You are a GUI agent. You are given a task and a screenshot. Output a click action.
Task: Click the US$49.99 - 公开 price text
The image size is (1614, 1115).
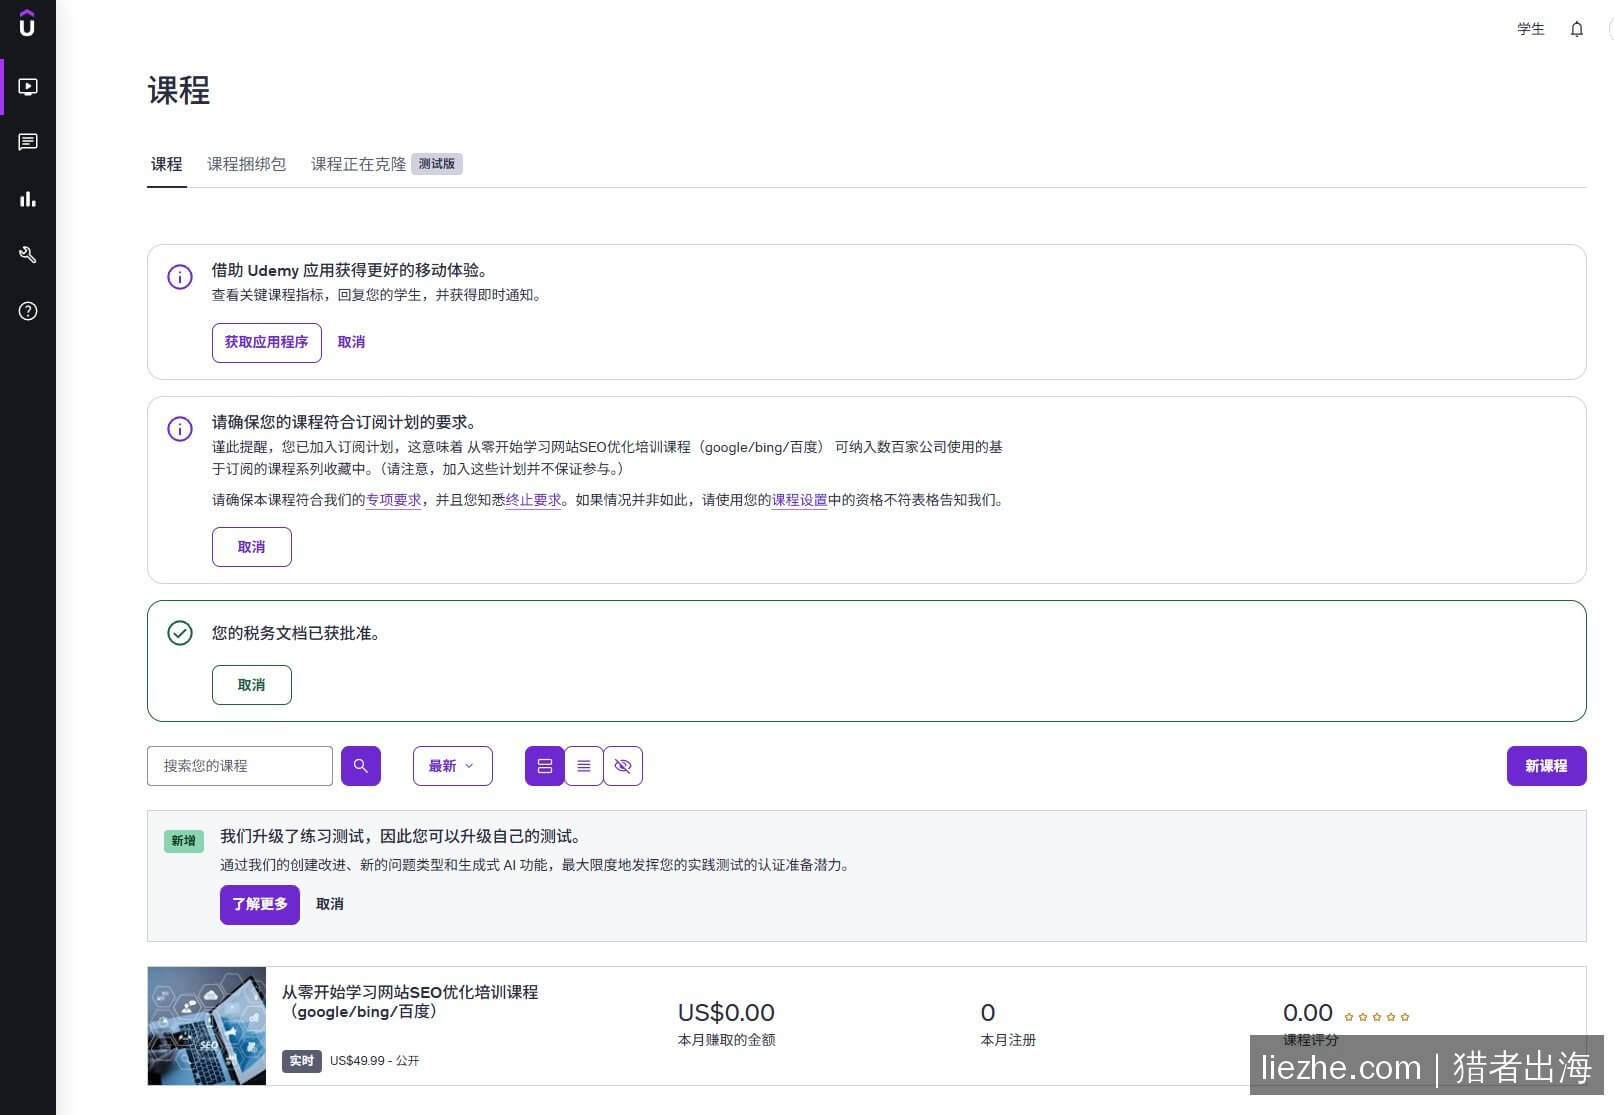(375, 1061)
